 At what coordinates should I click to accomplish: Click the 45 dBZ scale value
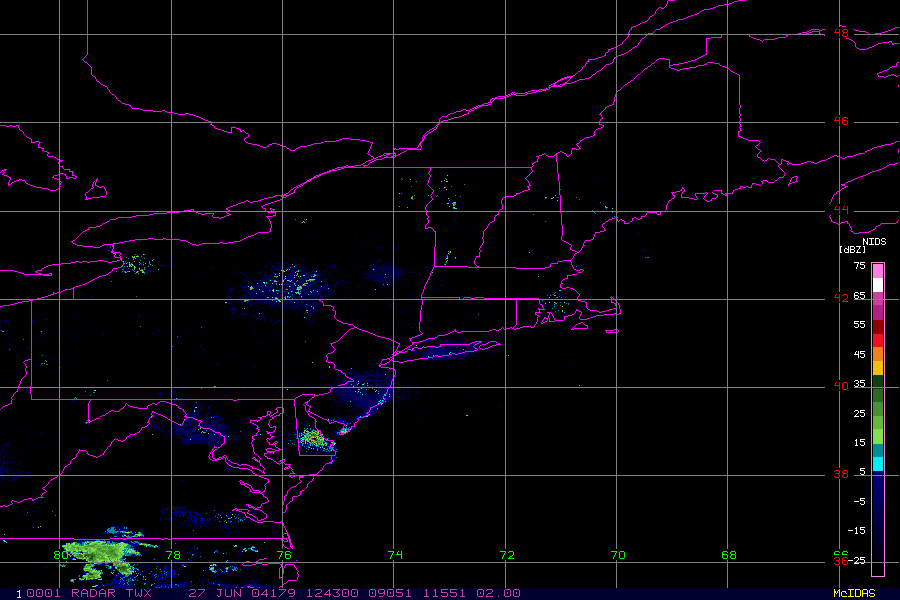[859, 354]
